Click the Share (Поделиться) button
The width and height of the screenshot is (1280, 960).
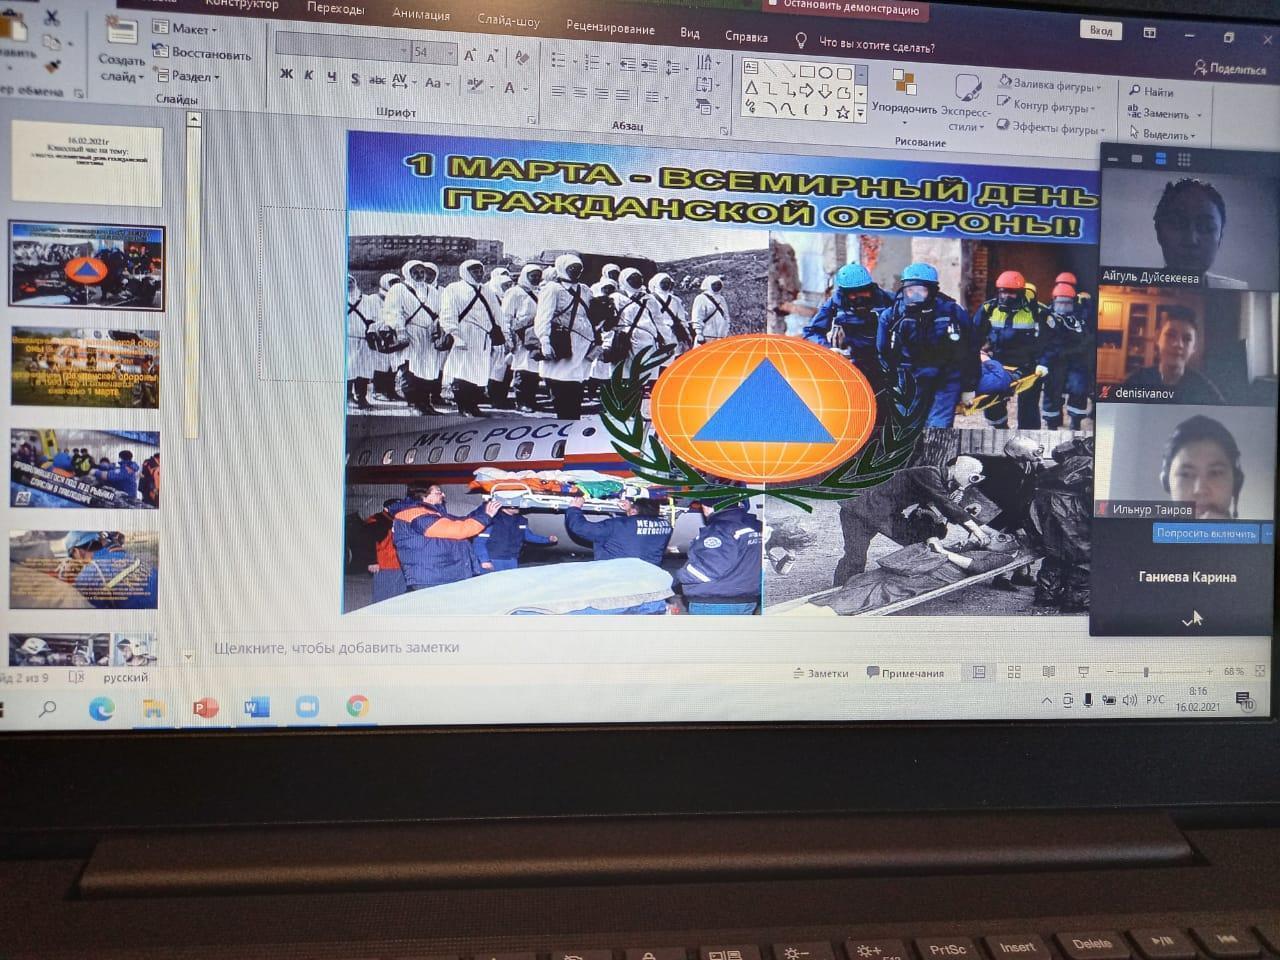point(1229,69)
